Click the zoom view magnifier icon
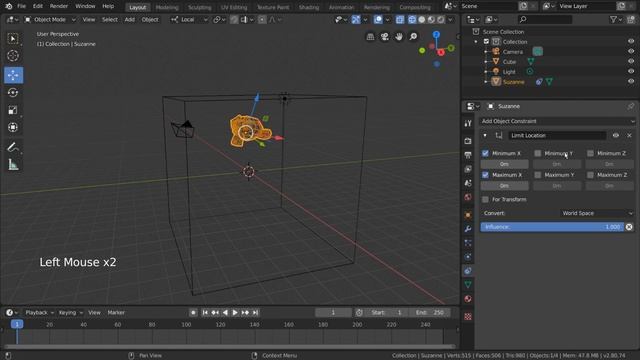The width and height of the screenshot is (640, 360). point(413,37)
